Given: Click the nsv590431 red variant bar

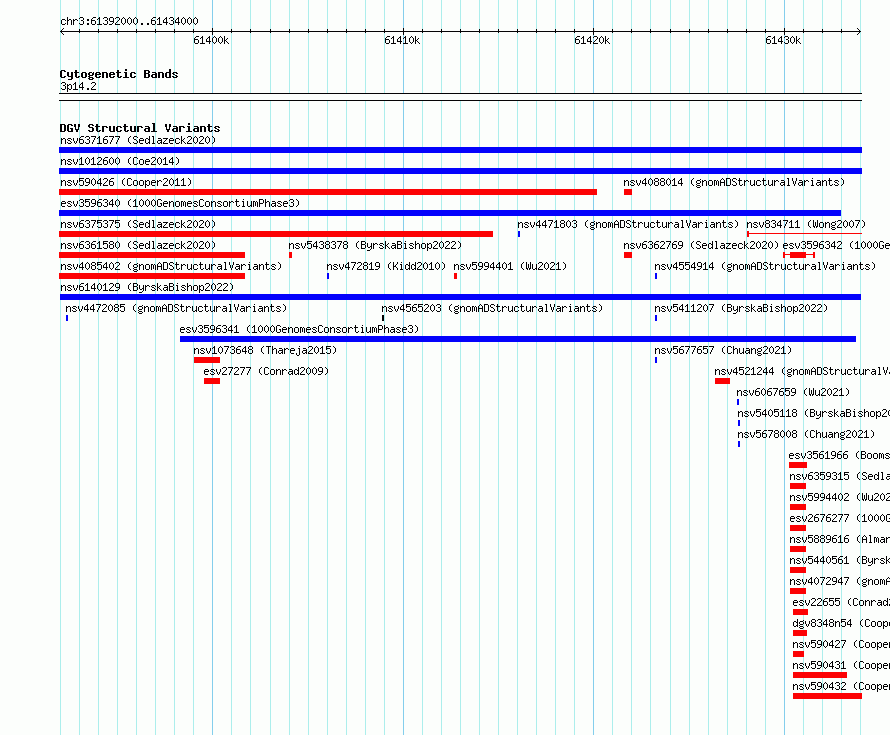Looking at the screenshot, I should (820, 675).
